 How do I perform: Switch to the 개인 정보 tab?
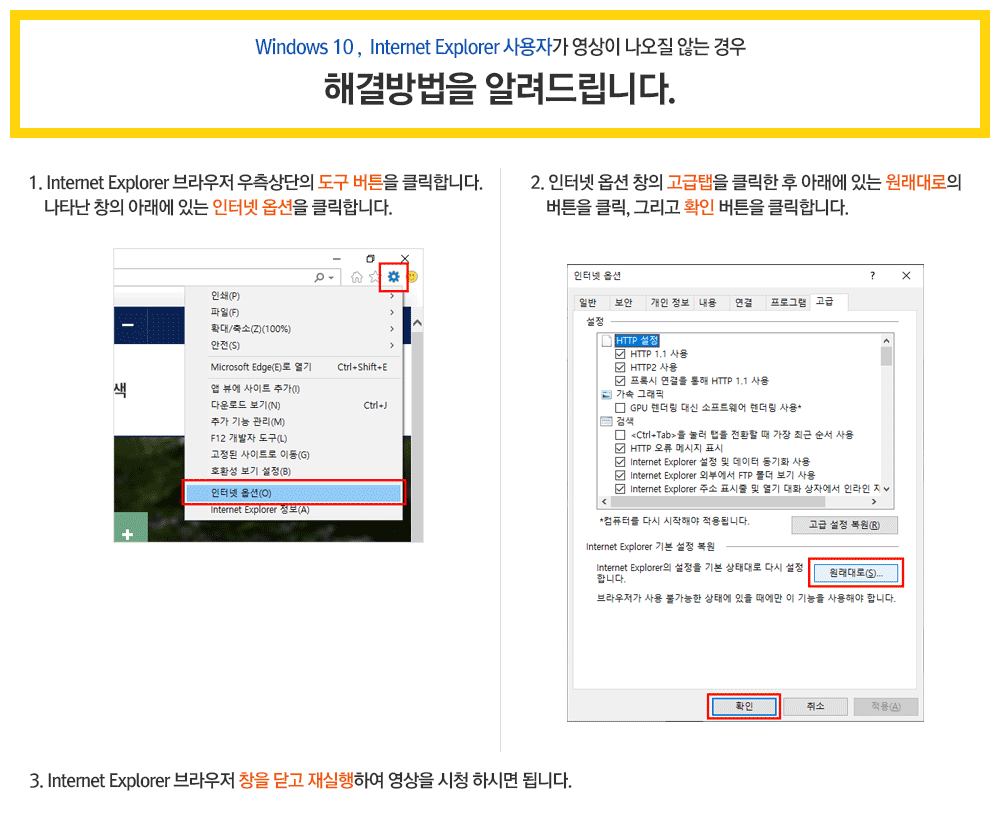coord(670,302)
